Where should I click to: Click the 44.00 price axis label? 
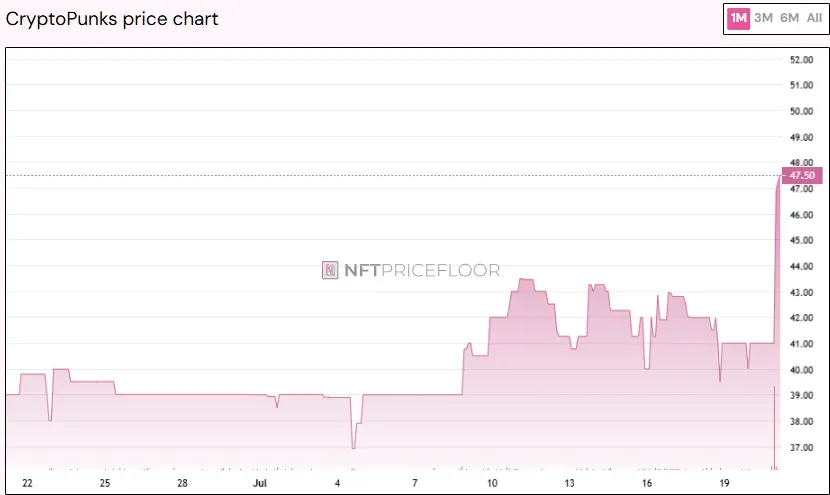801,266
